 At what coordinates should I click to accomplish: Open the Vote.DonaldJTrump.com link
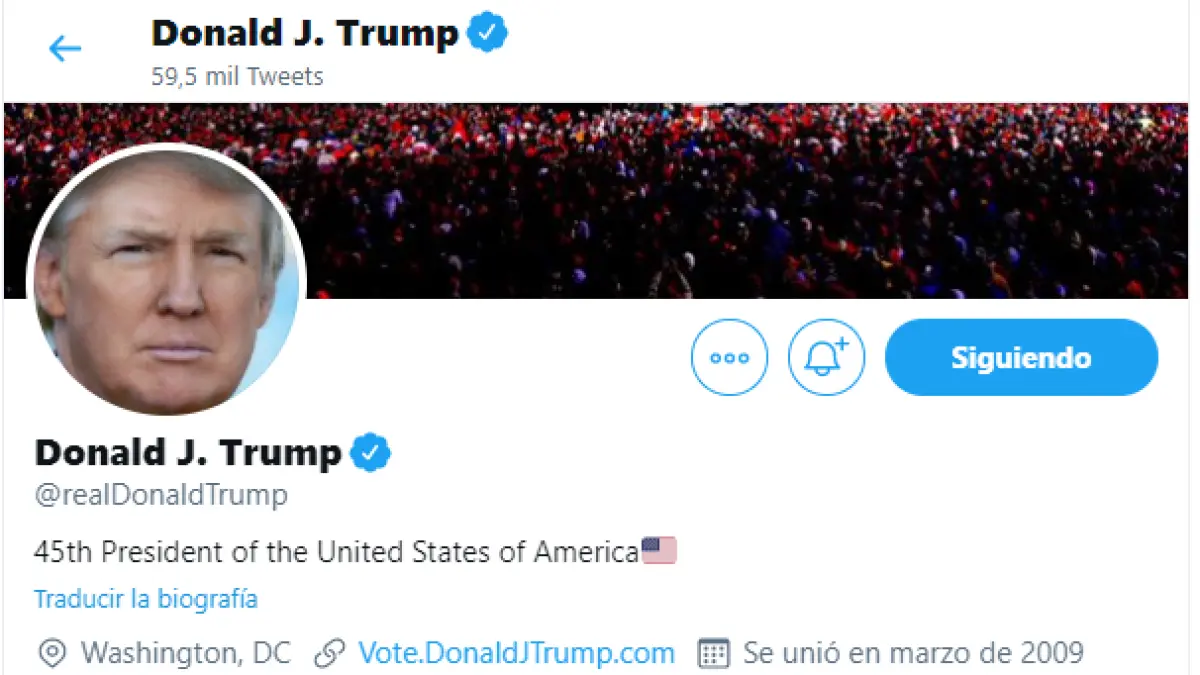click(x=516, y=654)
